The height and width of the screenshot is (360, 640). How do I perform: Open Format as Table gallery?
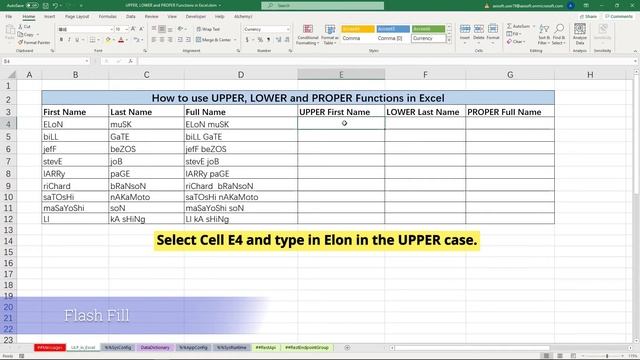329,35
